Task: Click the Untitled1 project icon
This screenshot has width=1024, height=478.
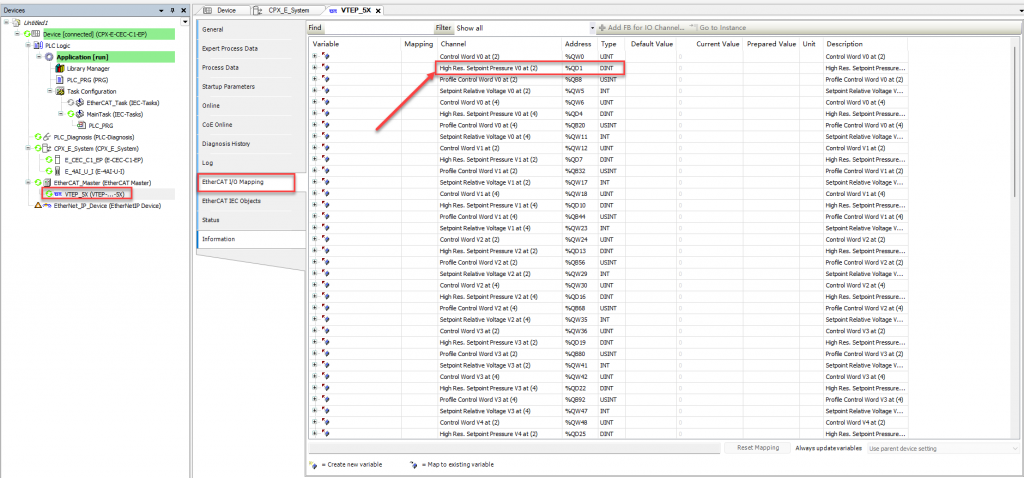Action: 17,22
